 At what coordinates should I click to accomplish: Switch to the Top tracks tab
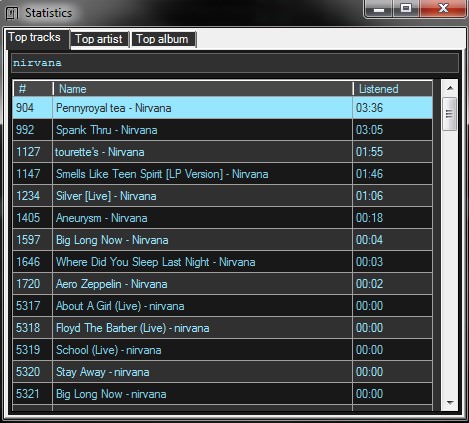coord(37,38)
